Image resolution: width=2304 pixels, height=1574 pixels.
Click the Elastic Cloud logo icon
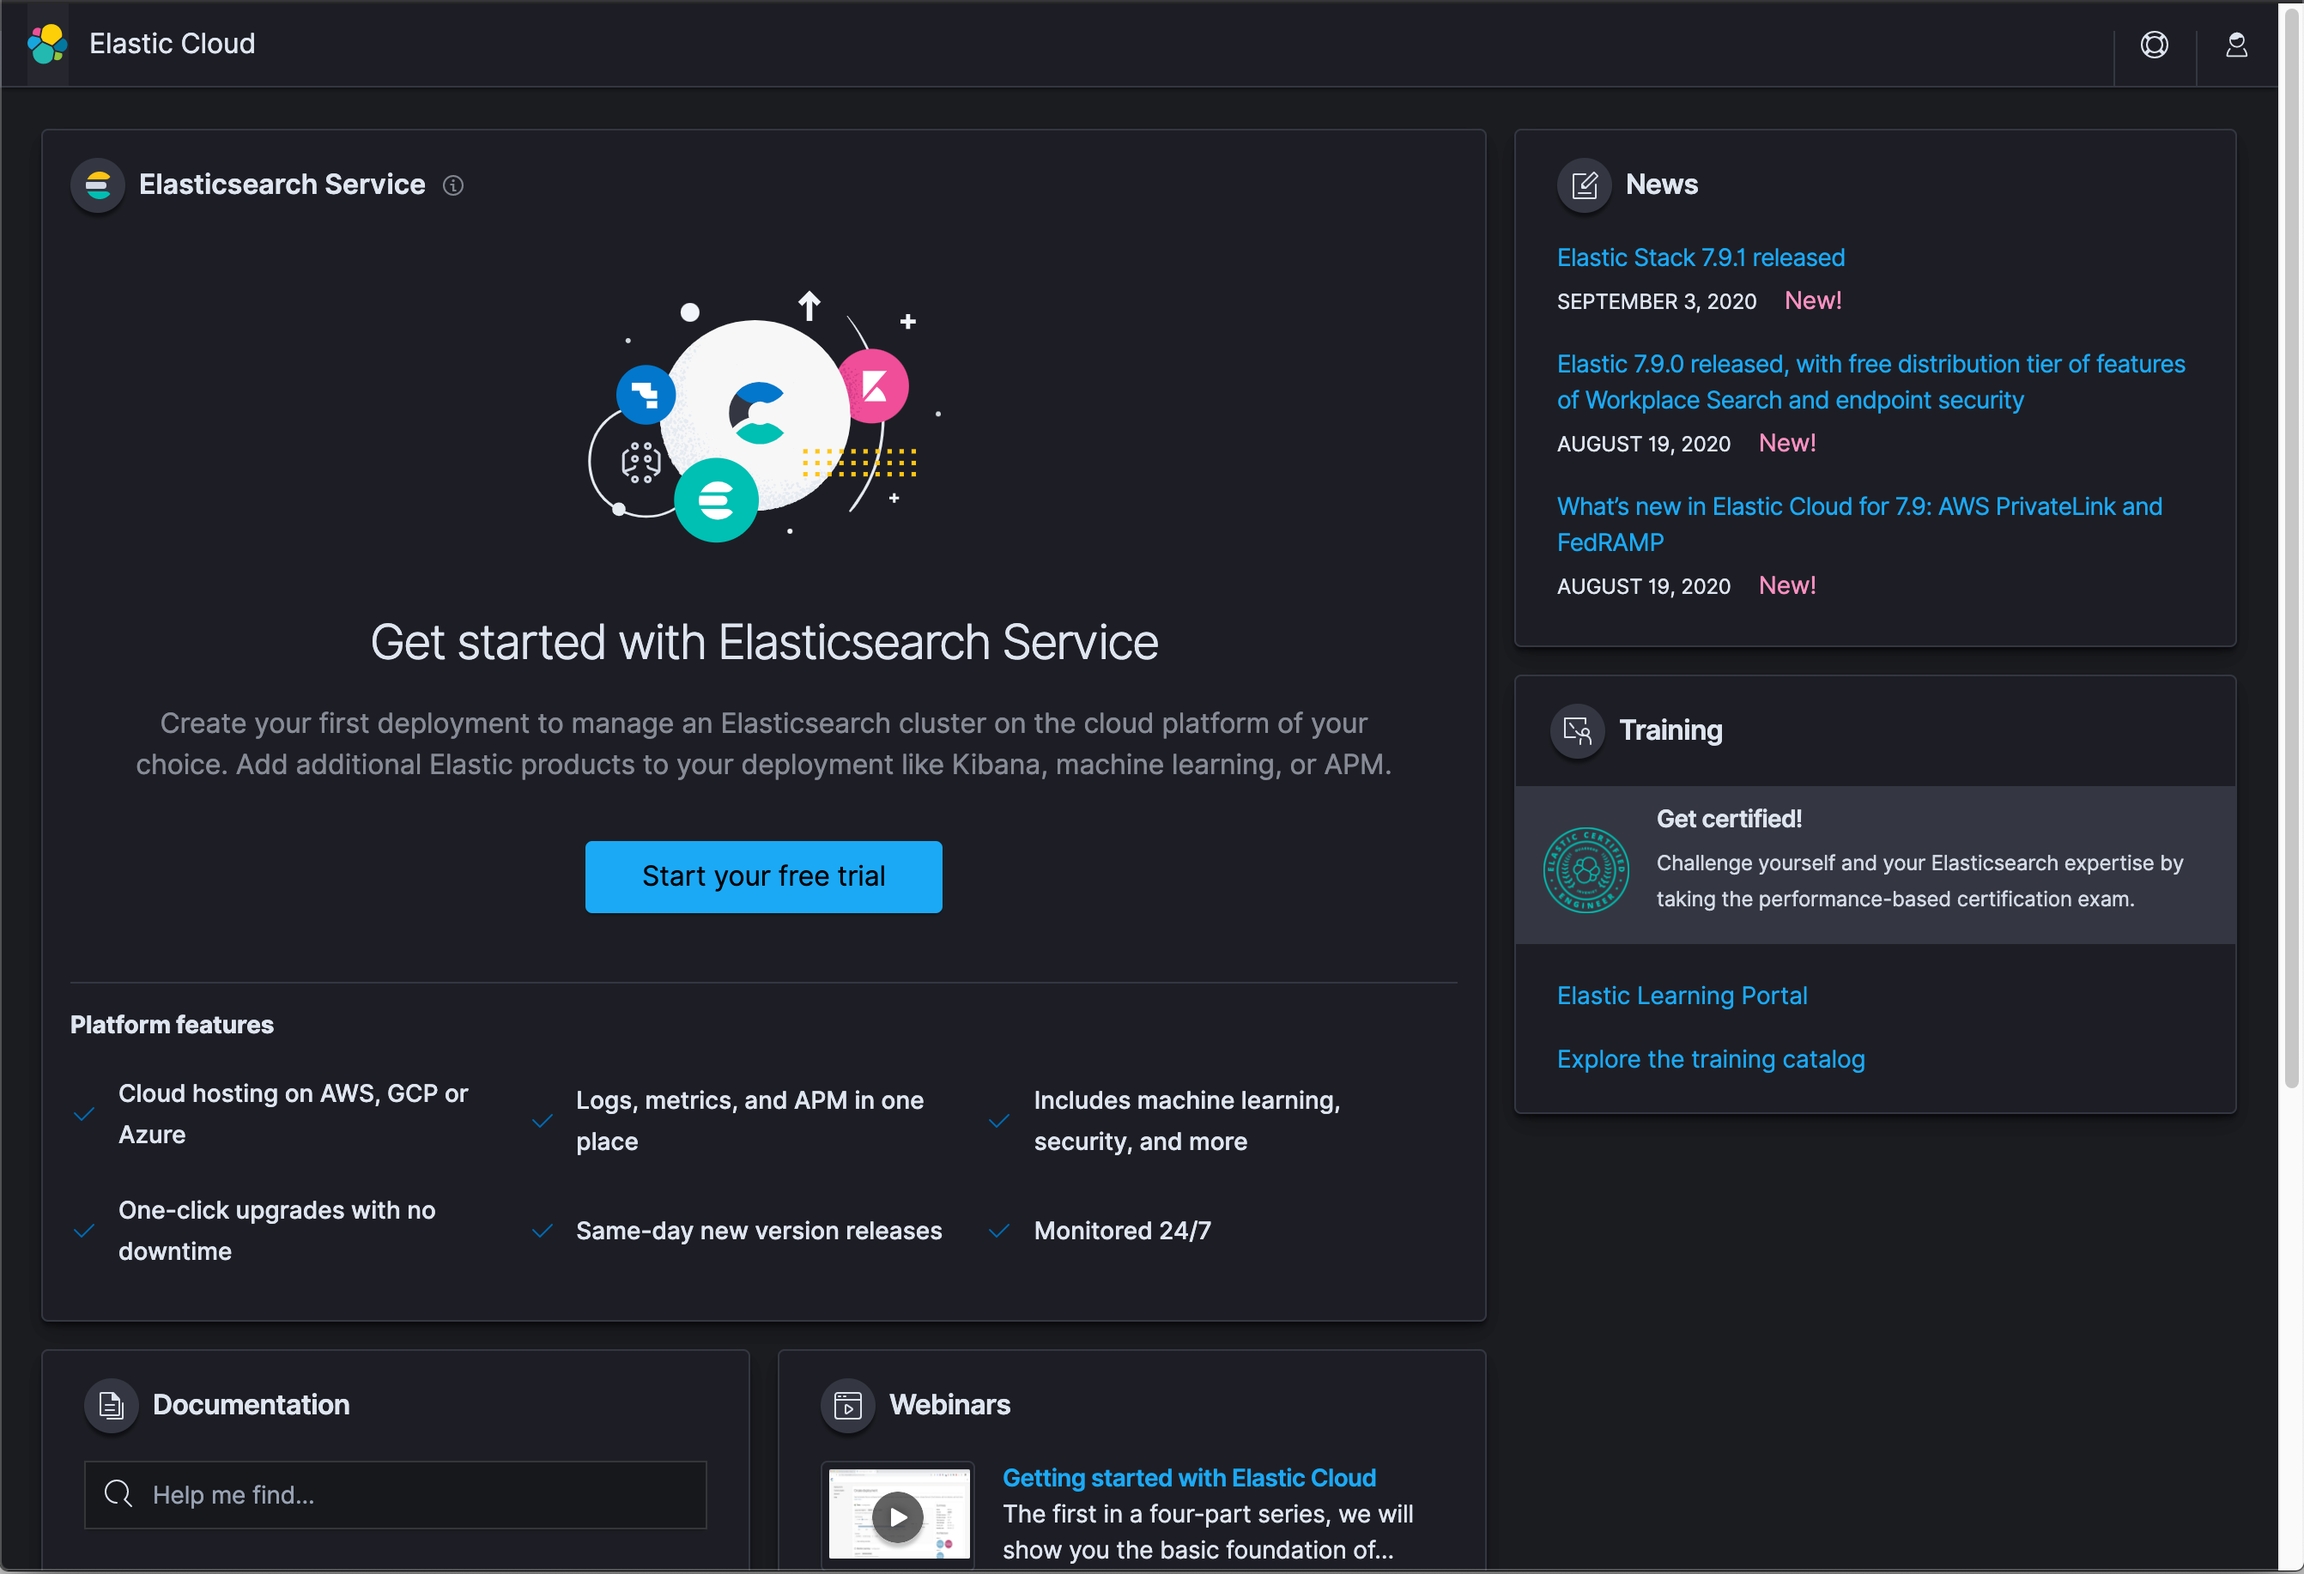pos(47,44)
